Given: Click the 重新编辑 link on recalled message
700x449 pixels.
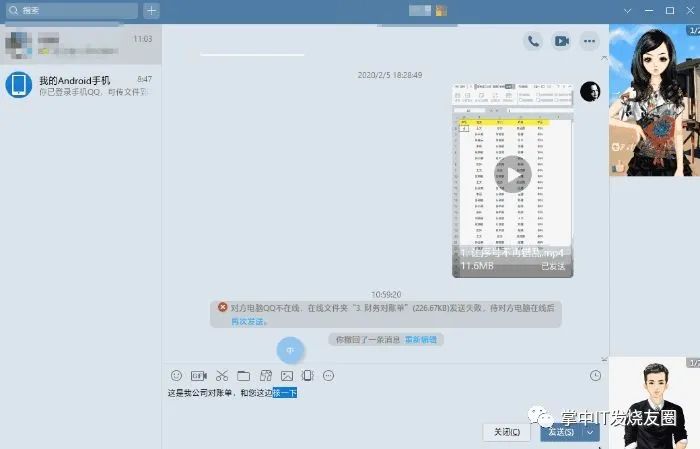Looking at the screenshot, I should pyautogui.click(x=421, y=340).
